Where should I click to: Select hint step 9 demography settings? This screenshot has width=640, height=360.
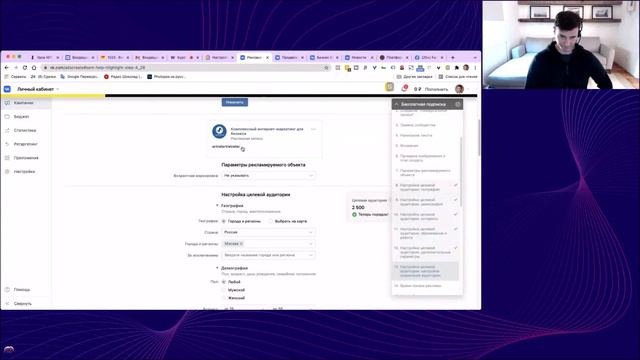point(425,202)
